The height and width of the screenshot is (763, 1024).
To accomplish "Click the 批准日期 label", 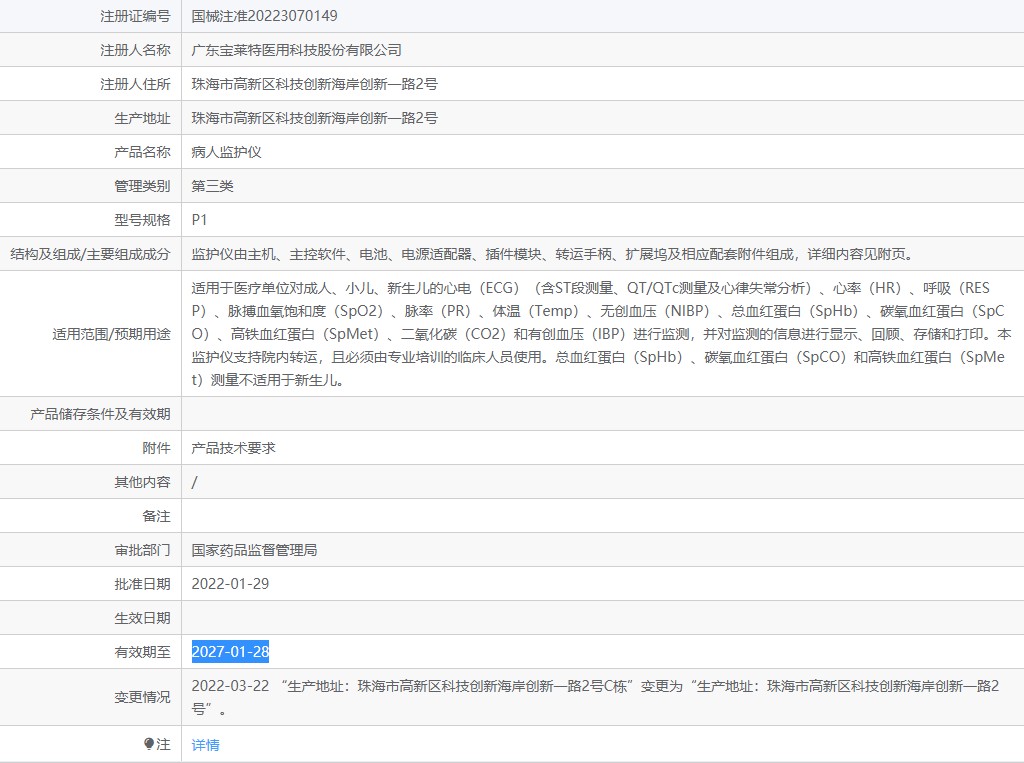I will [x=142, y=584].
